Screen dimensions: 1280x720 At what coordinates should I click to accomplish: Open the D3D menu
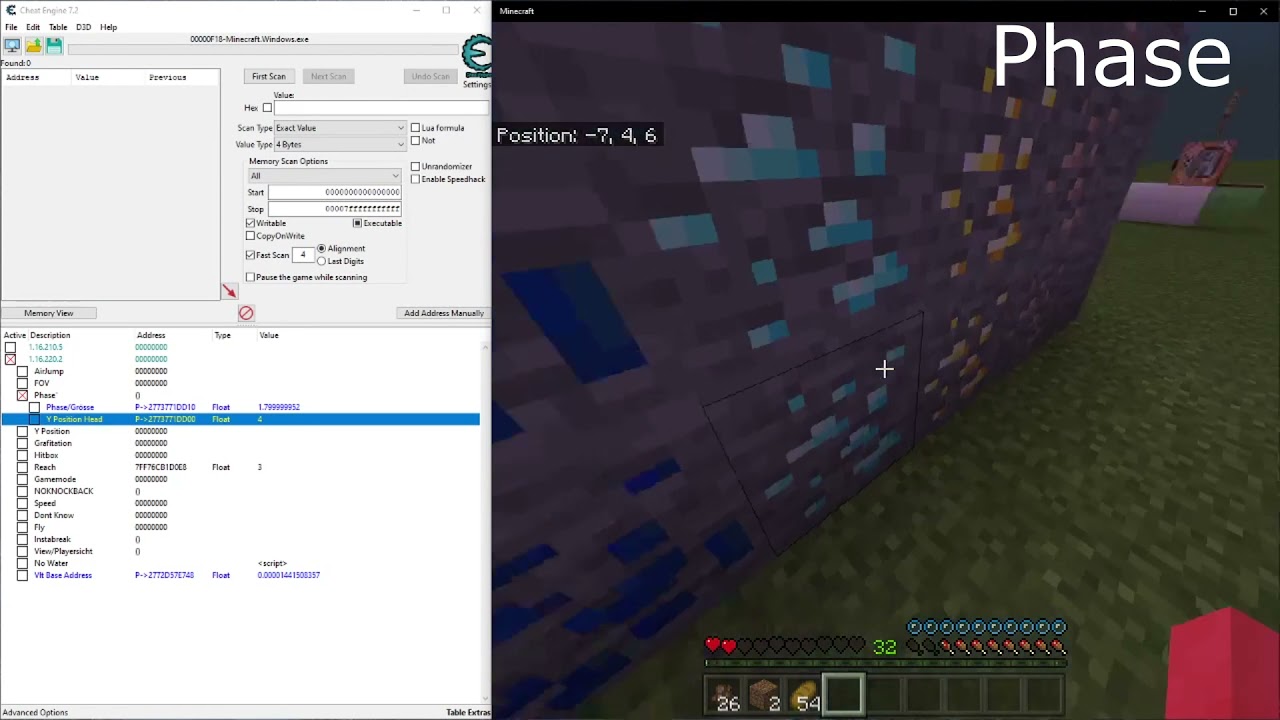pos(83,27)
